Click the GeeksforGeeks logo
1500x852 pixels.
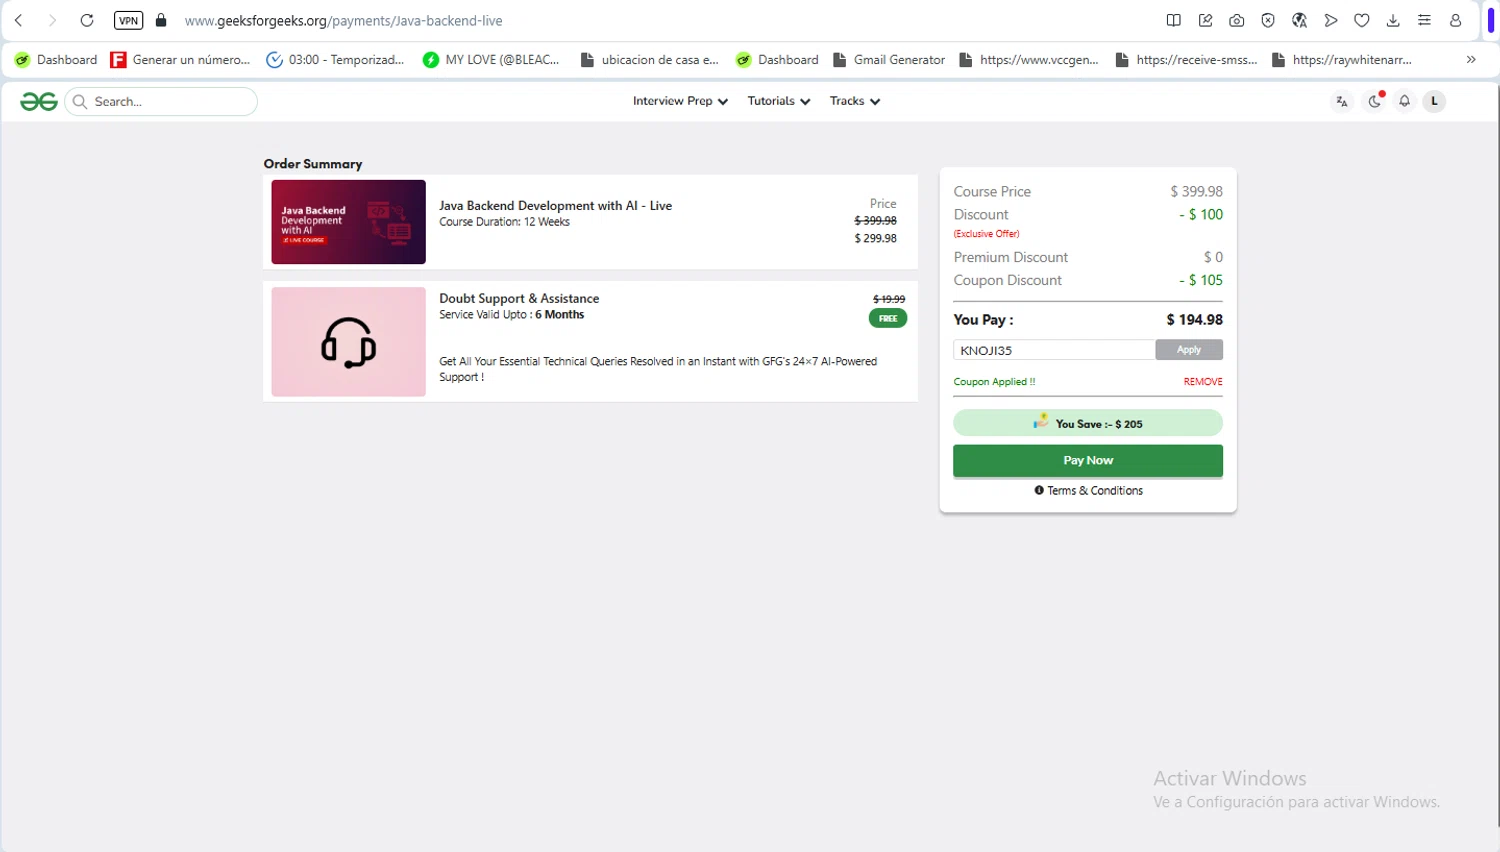point(39,101)
